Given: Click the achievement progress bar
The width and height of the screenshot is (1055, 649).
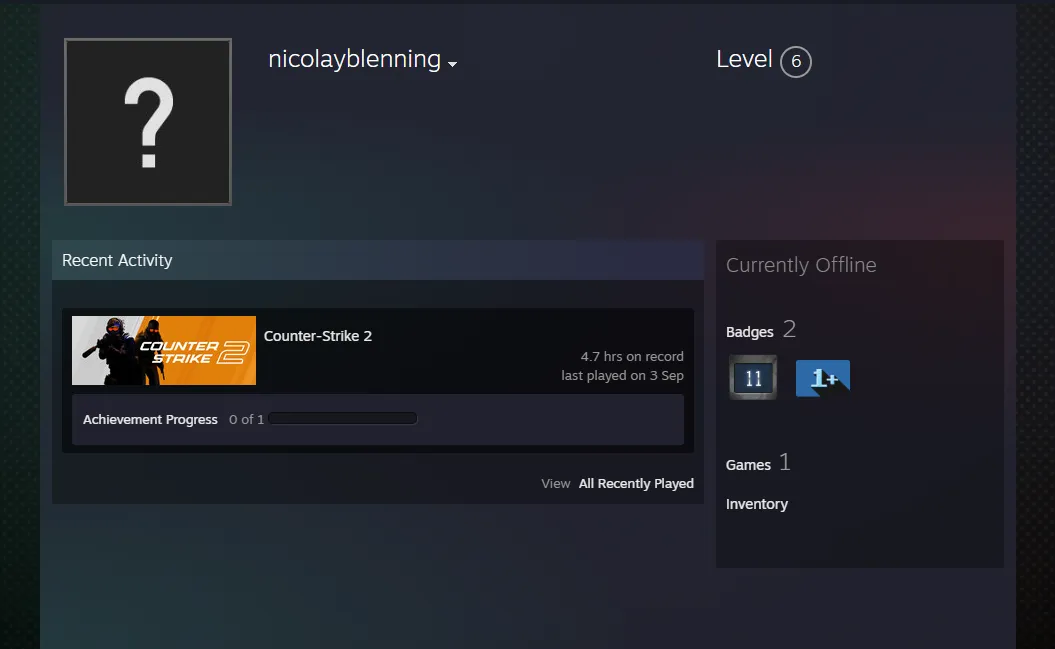Looking at the screenshot, I should tap(342, 418).
